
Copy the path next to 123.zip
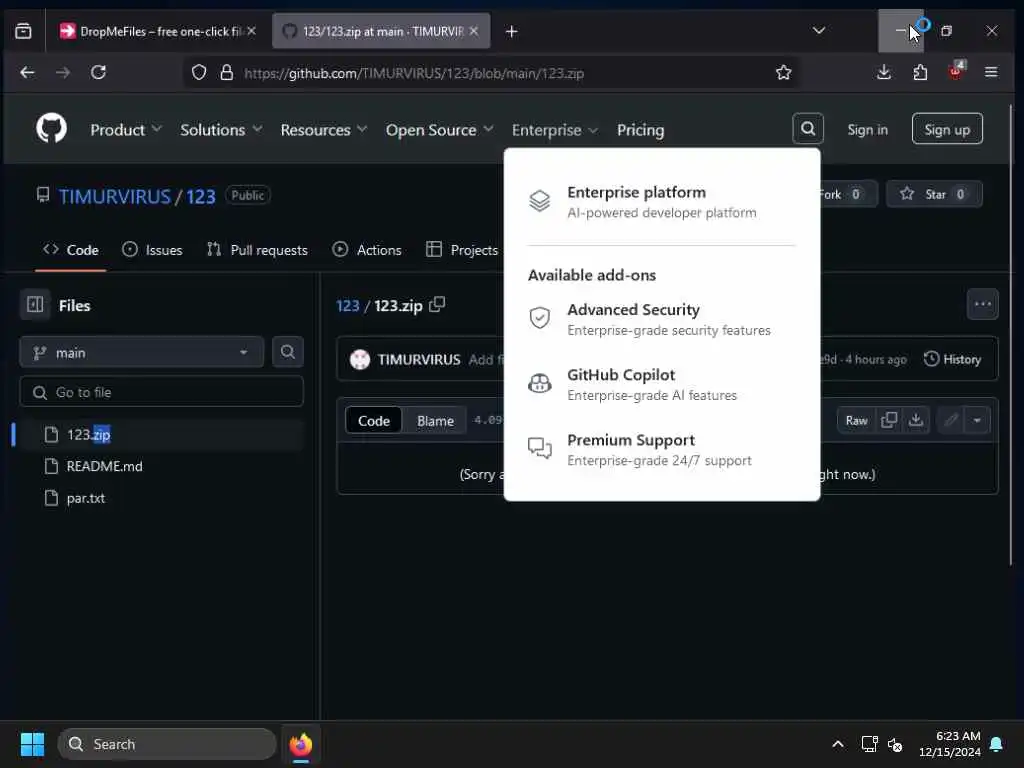(437, 304)
